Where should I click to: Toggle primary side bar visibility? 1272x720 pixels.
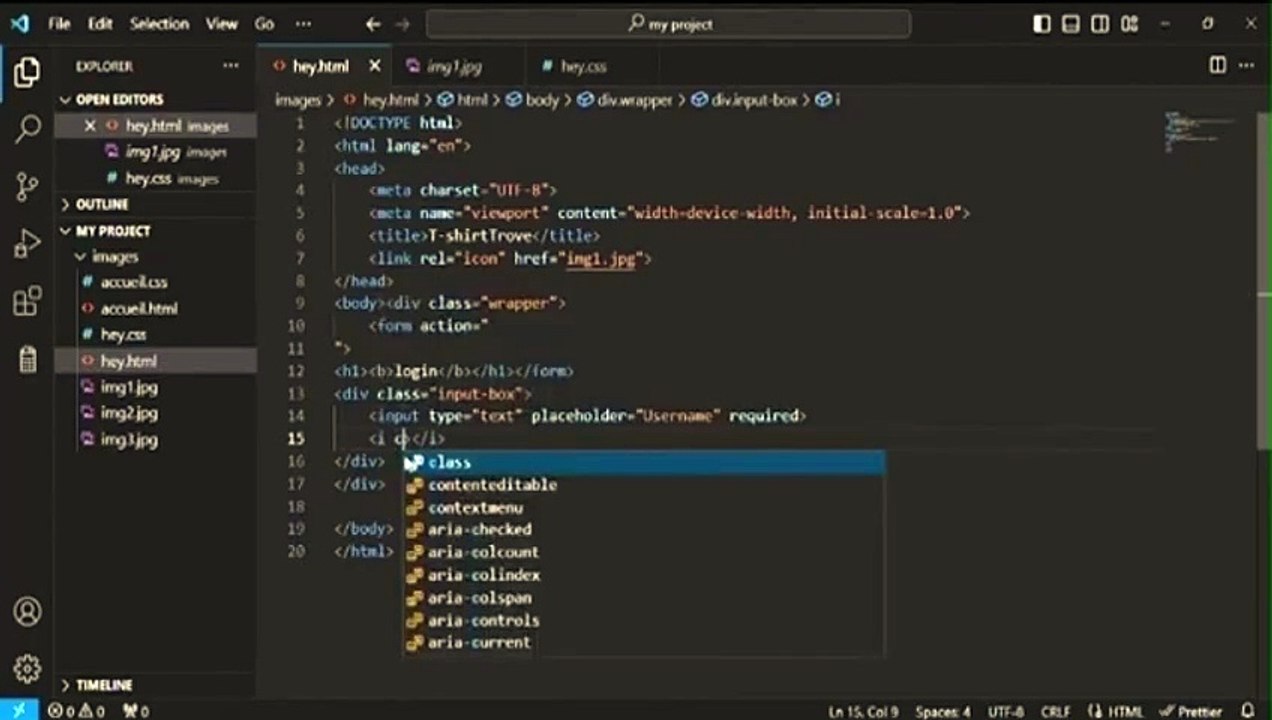tap(1042, 24)
